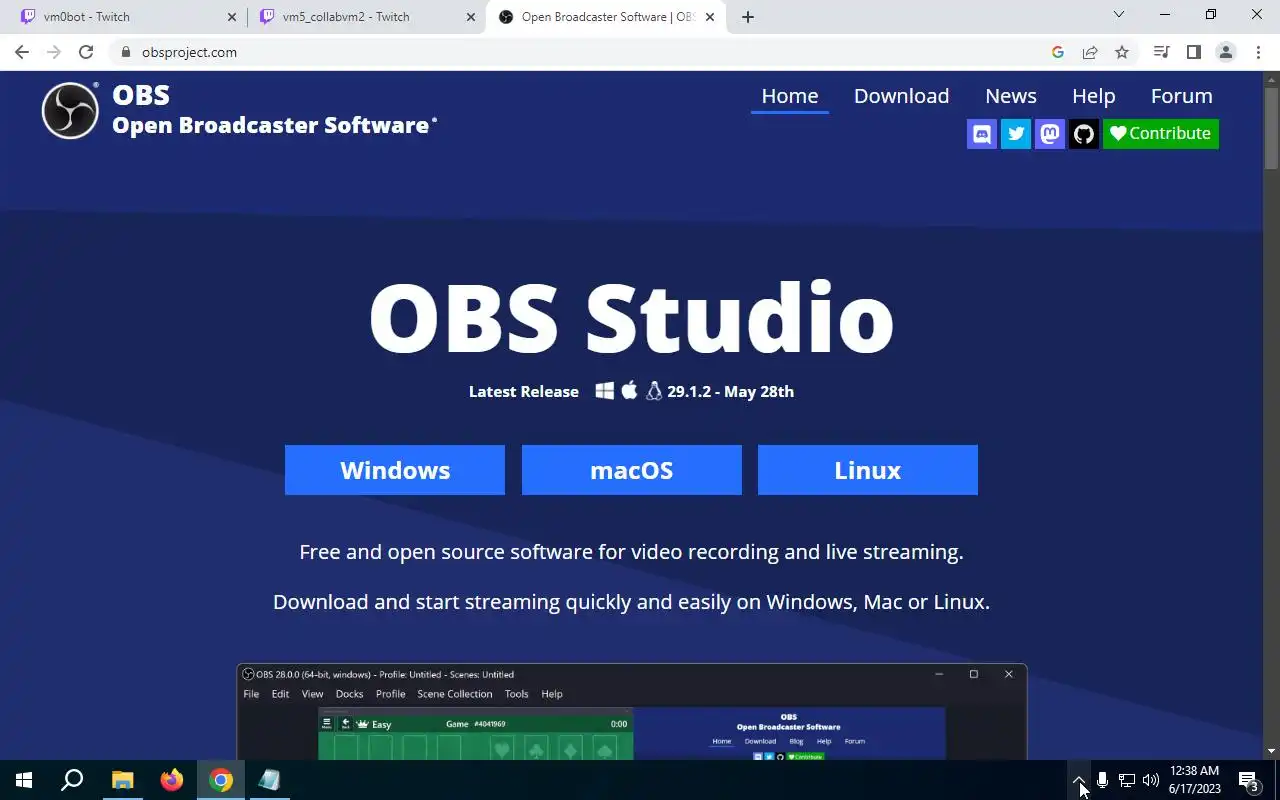Open the notepad-like app in taskbar
This screenshot has width=1280, height=800.
[x=269, y=780]
